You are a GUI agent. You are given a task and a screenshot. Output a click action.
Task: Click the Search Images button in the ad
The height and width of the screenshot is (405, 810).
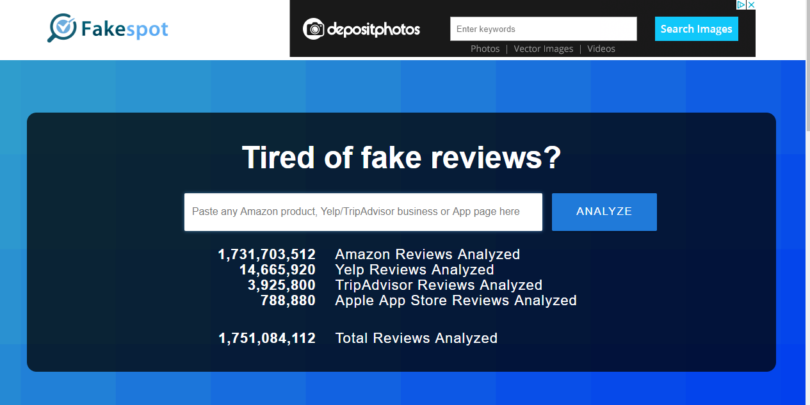696,28
